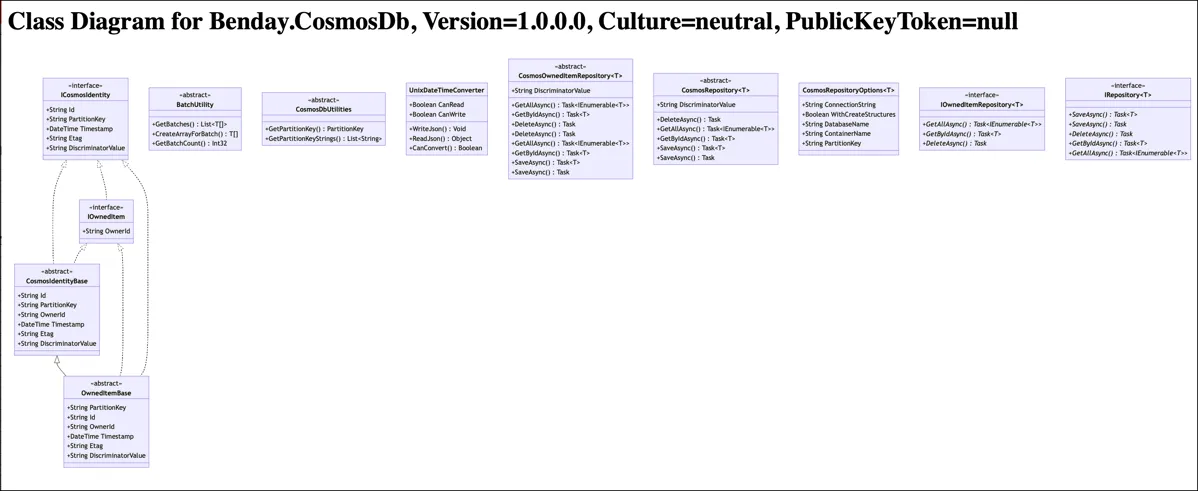Viewport: 1198px width, 491px height.
Task: Select SaveAsync() : Task<T> in IRepository<T>
Action: (x=1102, y=115)
